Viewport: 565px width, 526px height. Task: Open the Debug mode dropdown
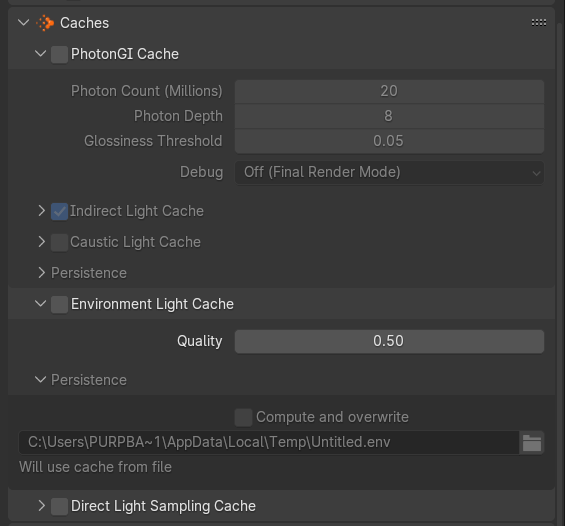click(x=389, y=173)
